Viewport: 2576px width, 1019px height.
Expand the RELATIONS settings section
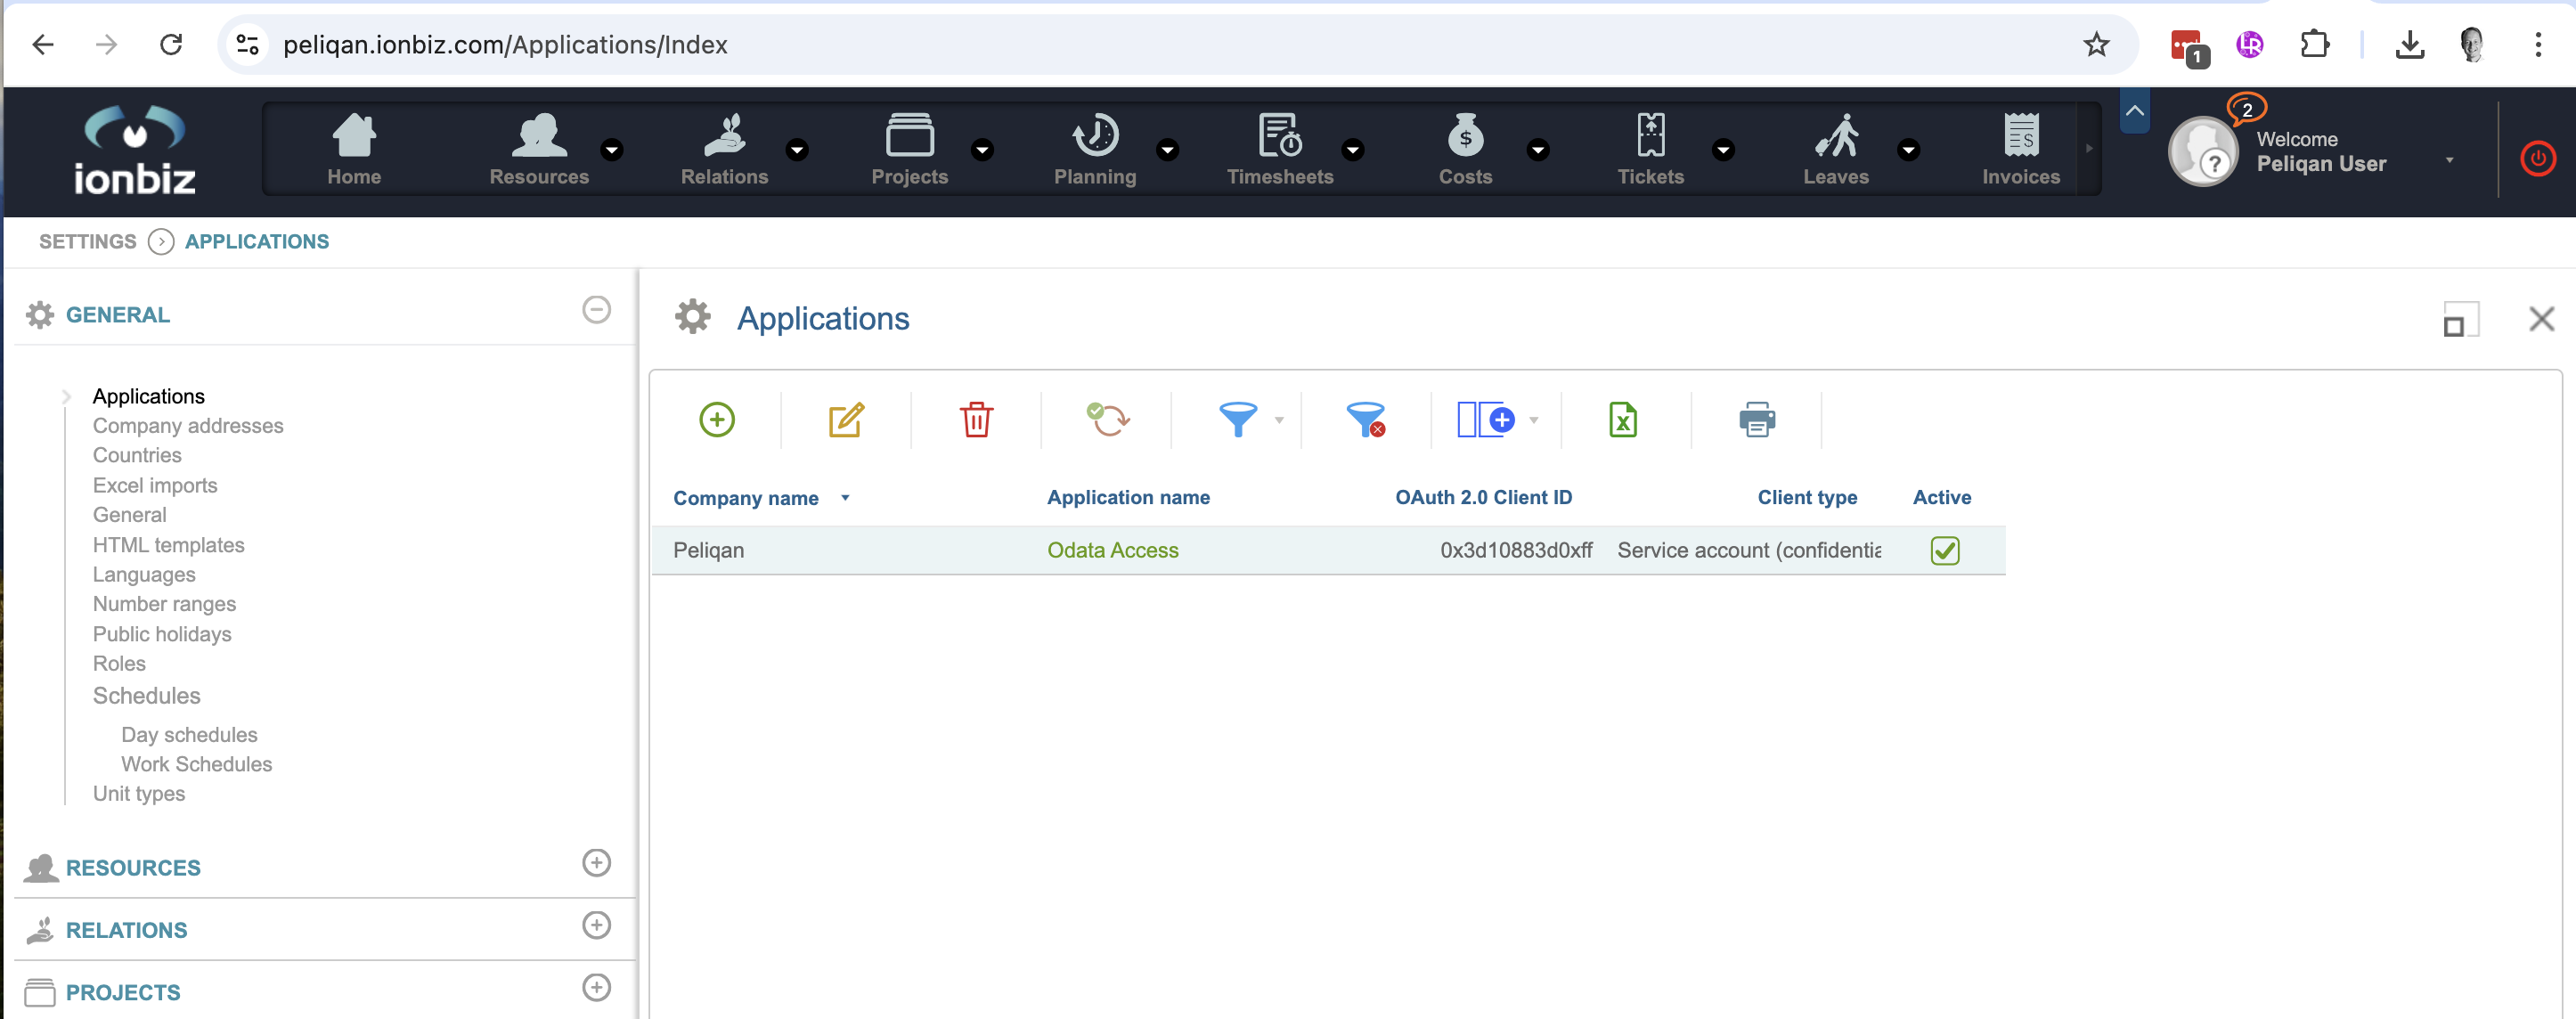[x=596, y=924]
